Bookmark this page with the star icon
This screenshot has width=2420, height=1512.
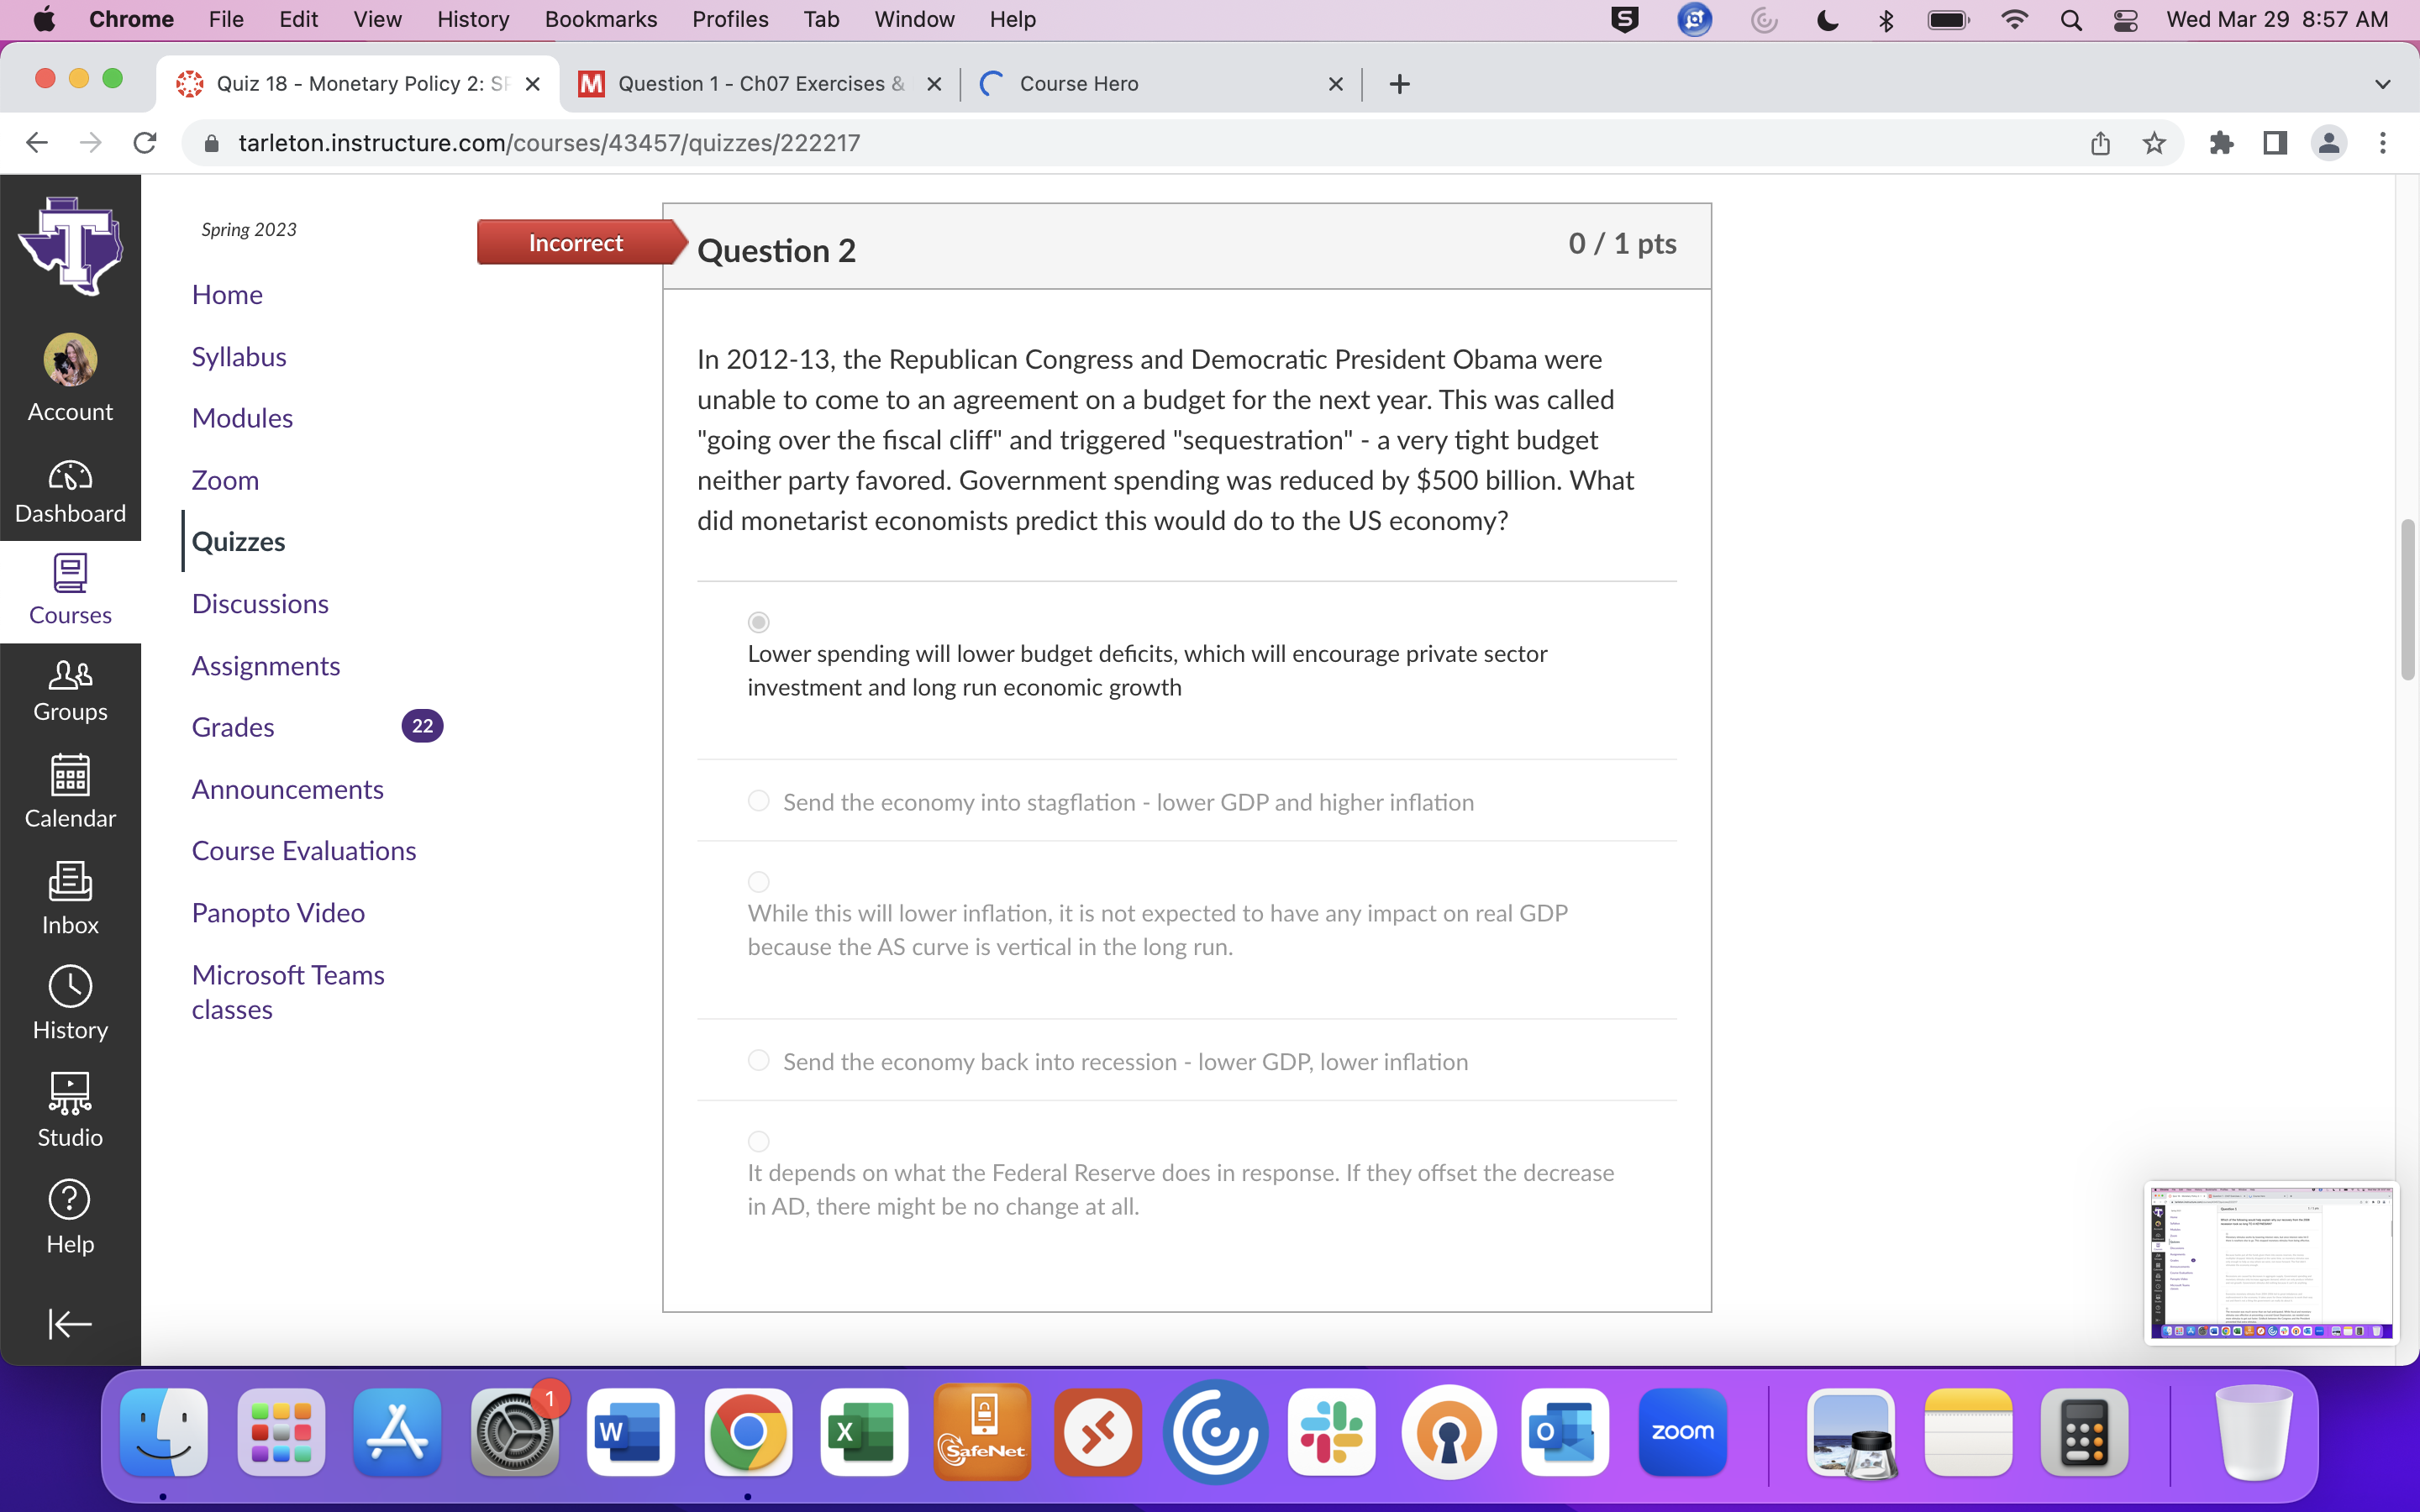[x=2154, y=143]
